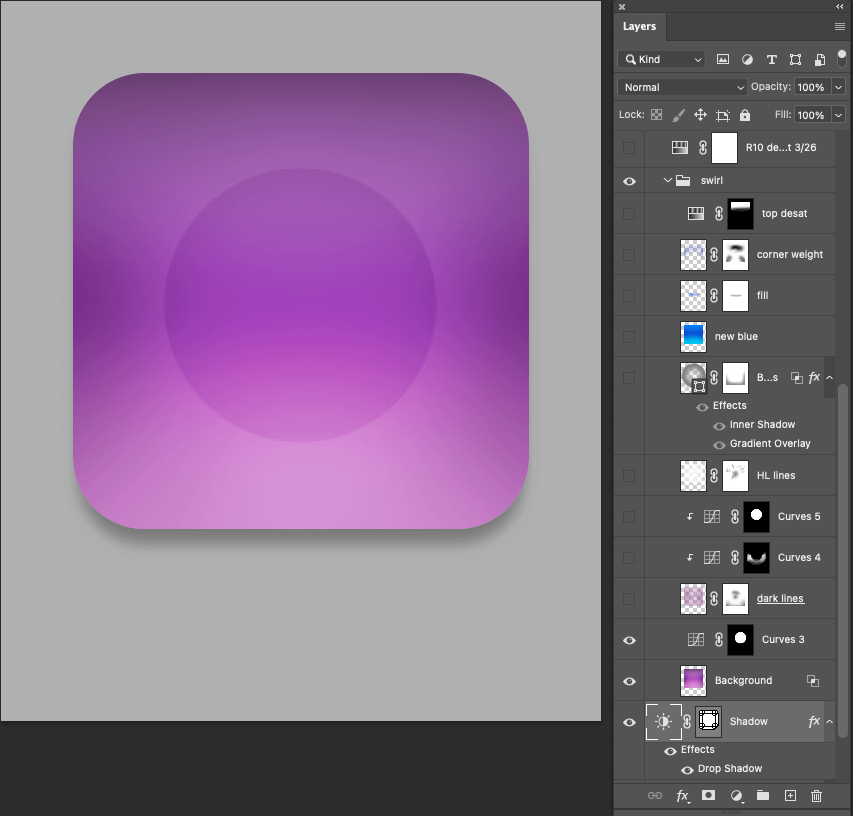The width and height of the screenshot is (853, 816).
Task: Open the Layers panel hamburger menu
Action: click(840, 27)
